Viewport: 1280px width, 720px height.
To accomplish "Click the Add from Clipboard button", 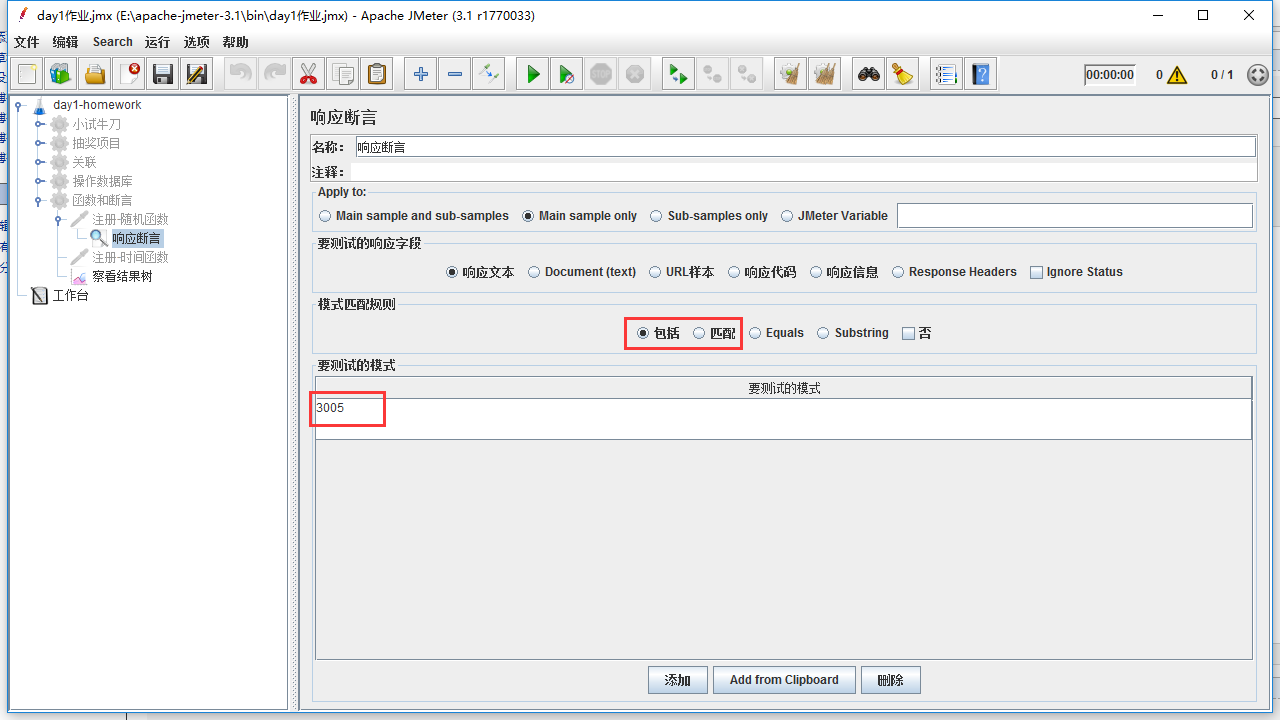I will (x=784, y=680).
